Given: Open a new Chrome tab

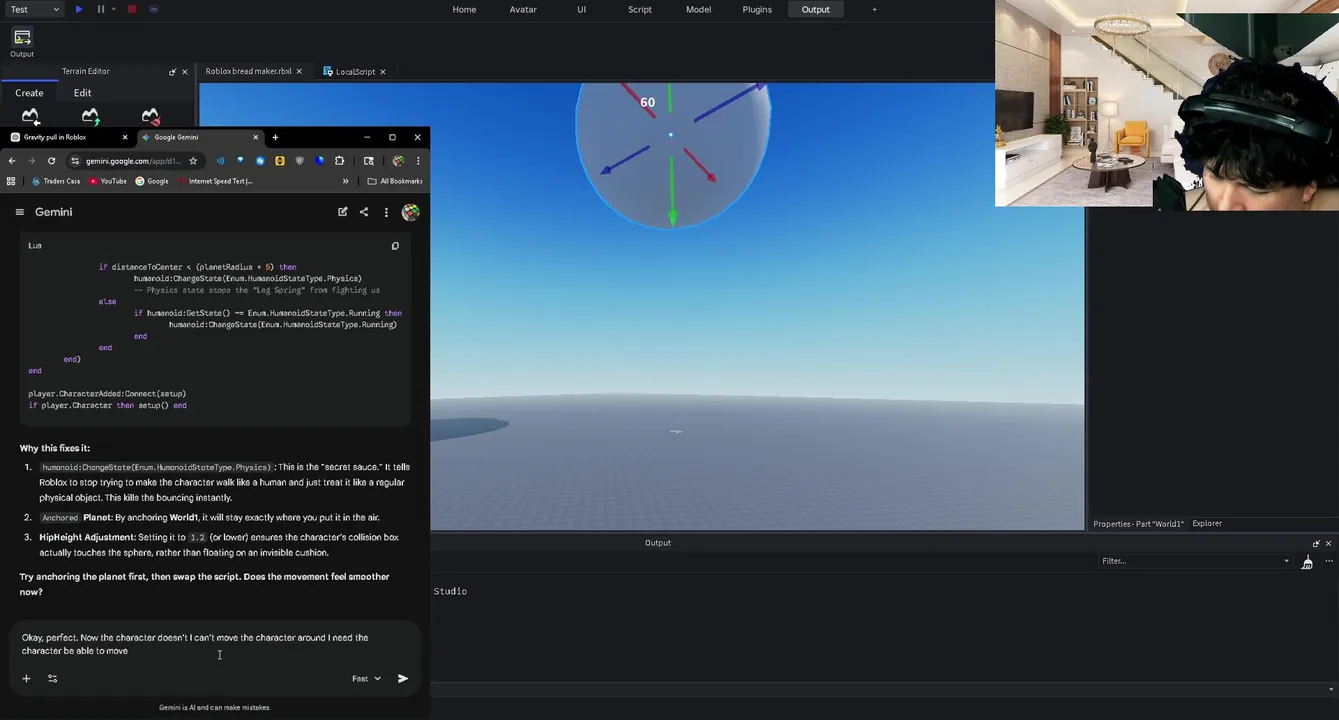Looking at the screenshot, I should click(275, 137).
